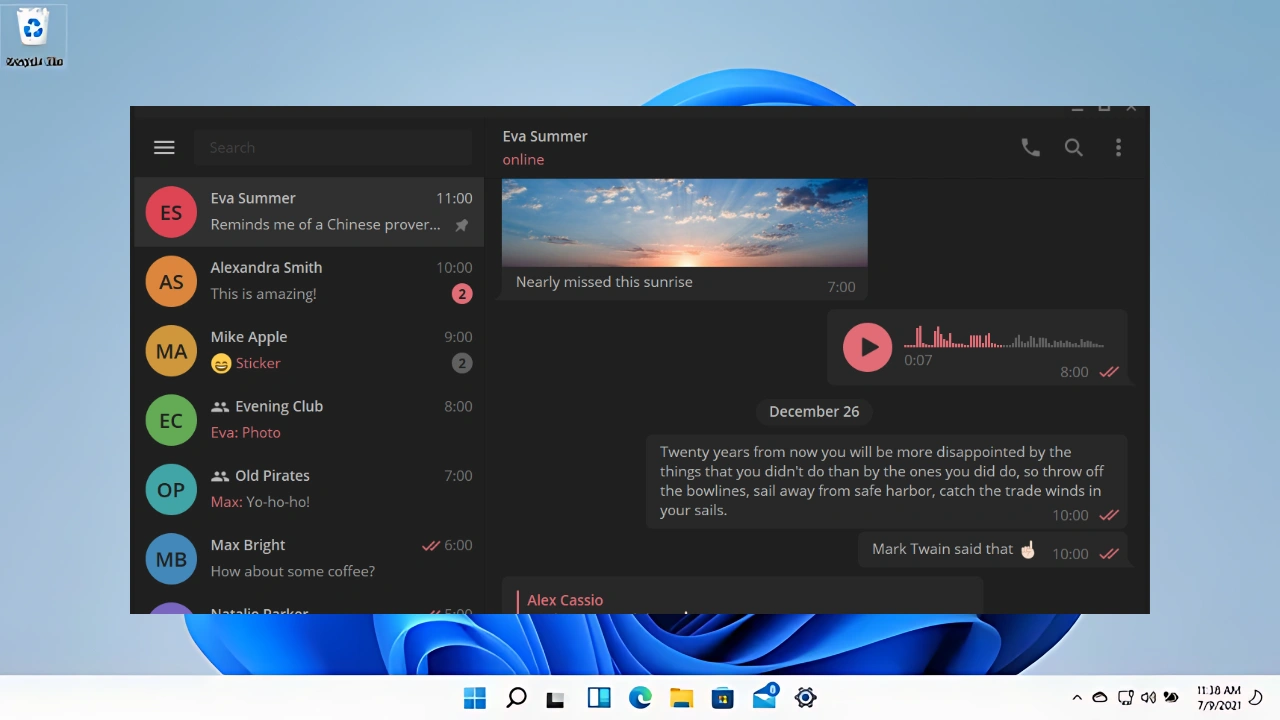Viewport: 1280px width, 720px height.
Task: Click the ES avatar of Eva Summer
Action: pos(171,212)
